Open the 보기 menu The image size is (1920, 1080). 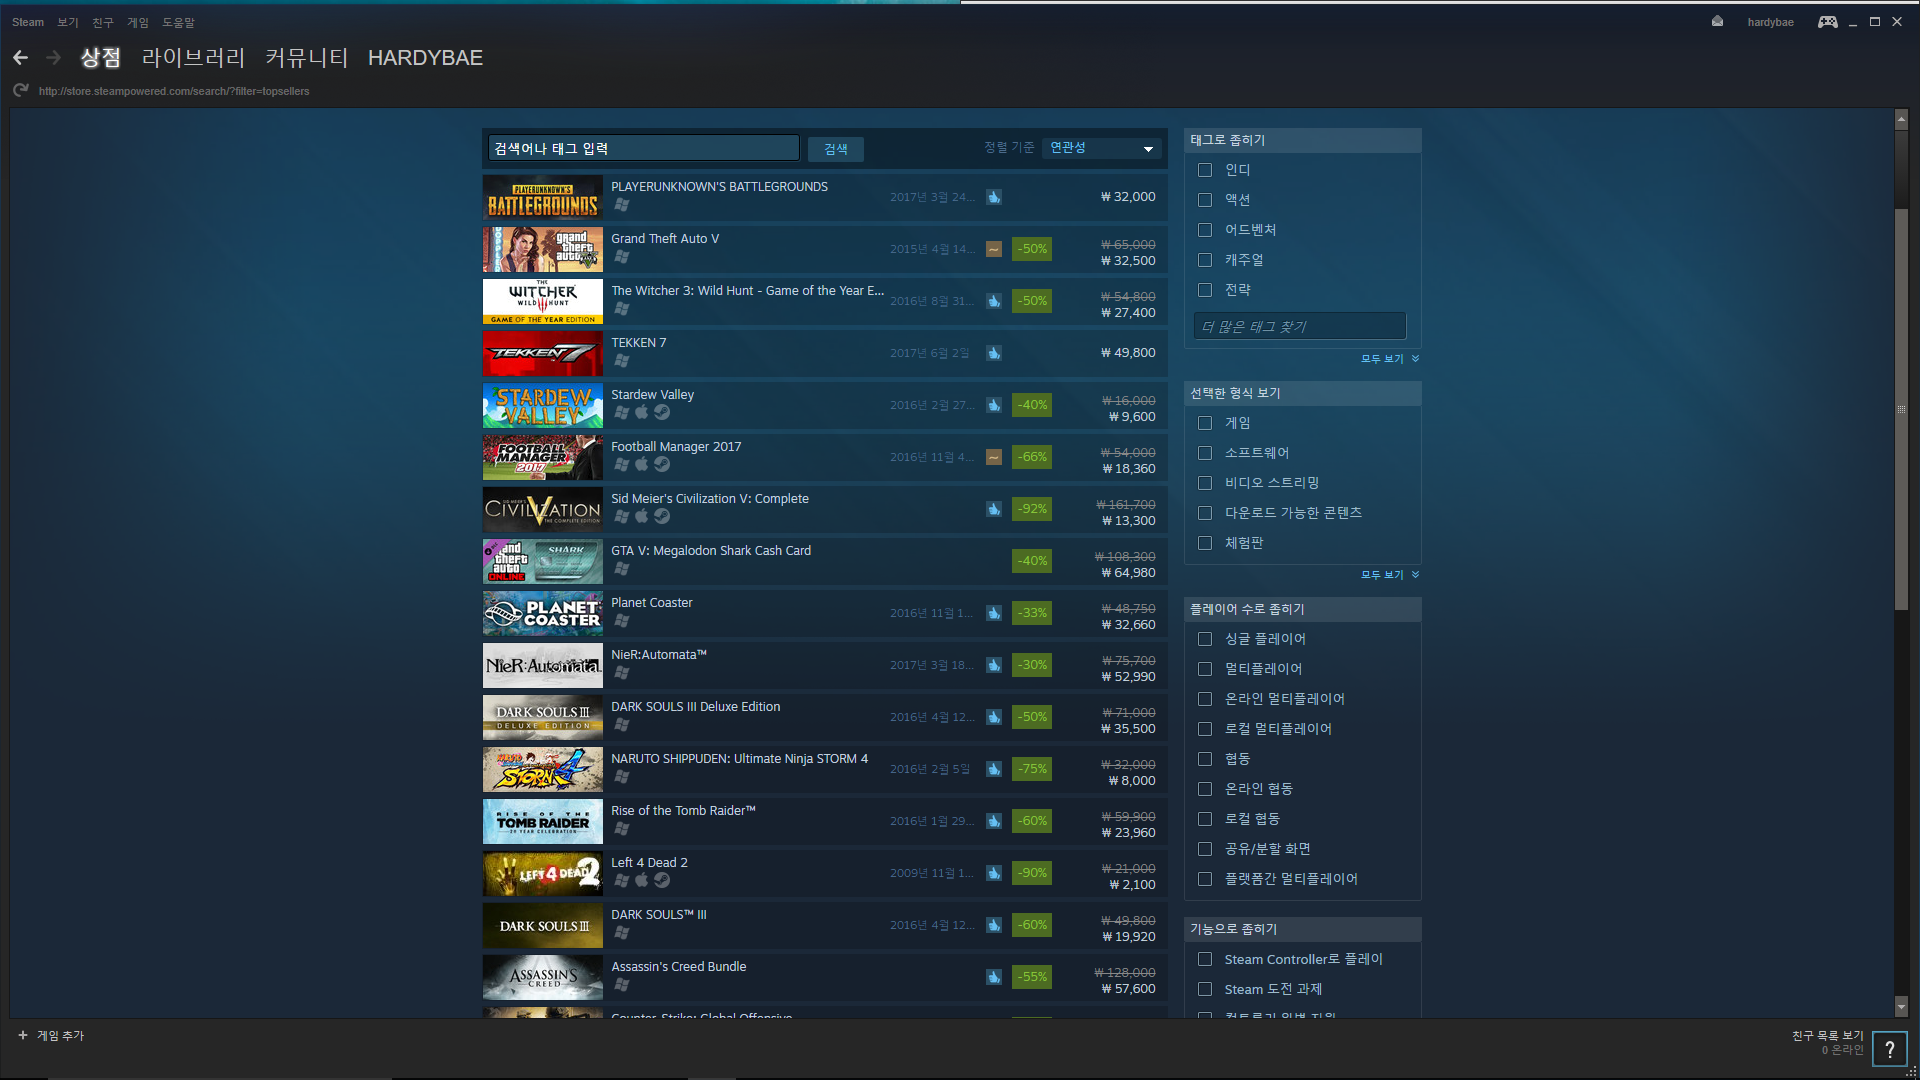click(67, 22)
